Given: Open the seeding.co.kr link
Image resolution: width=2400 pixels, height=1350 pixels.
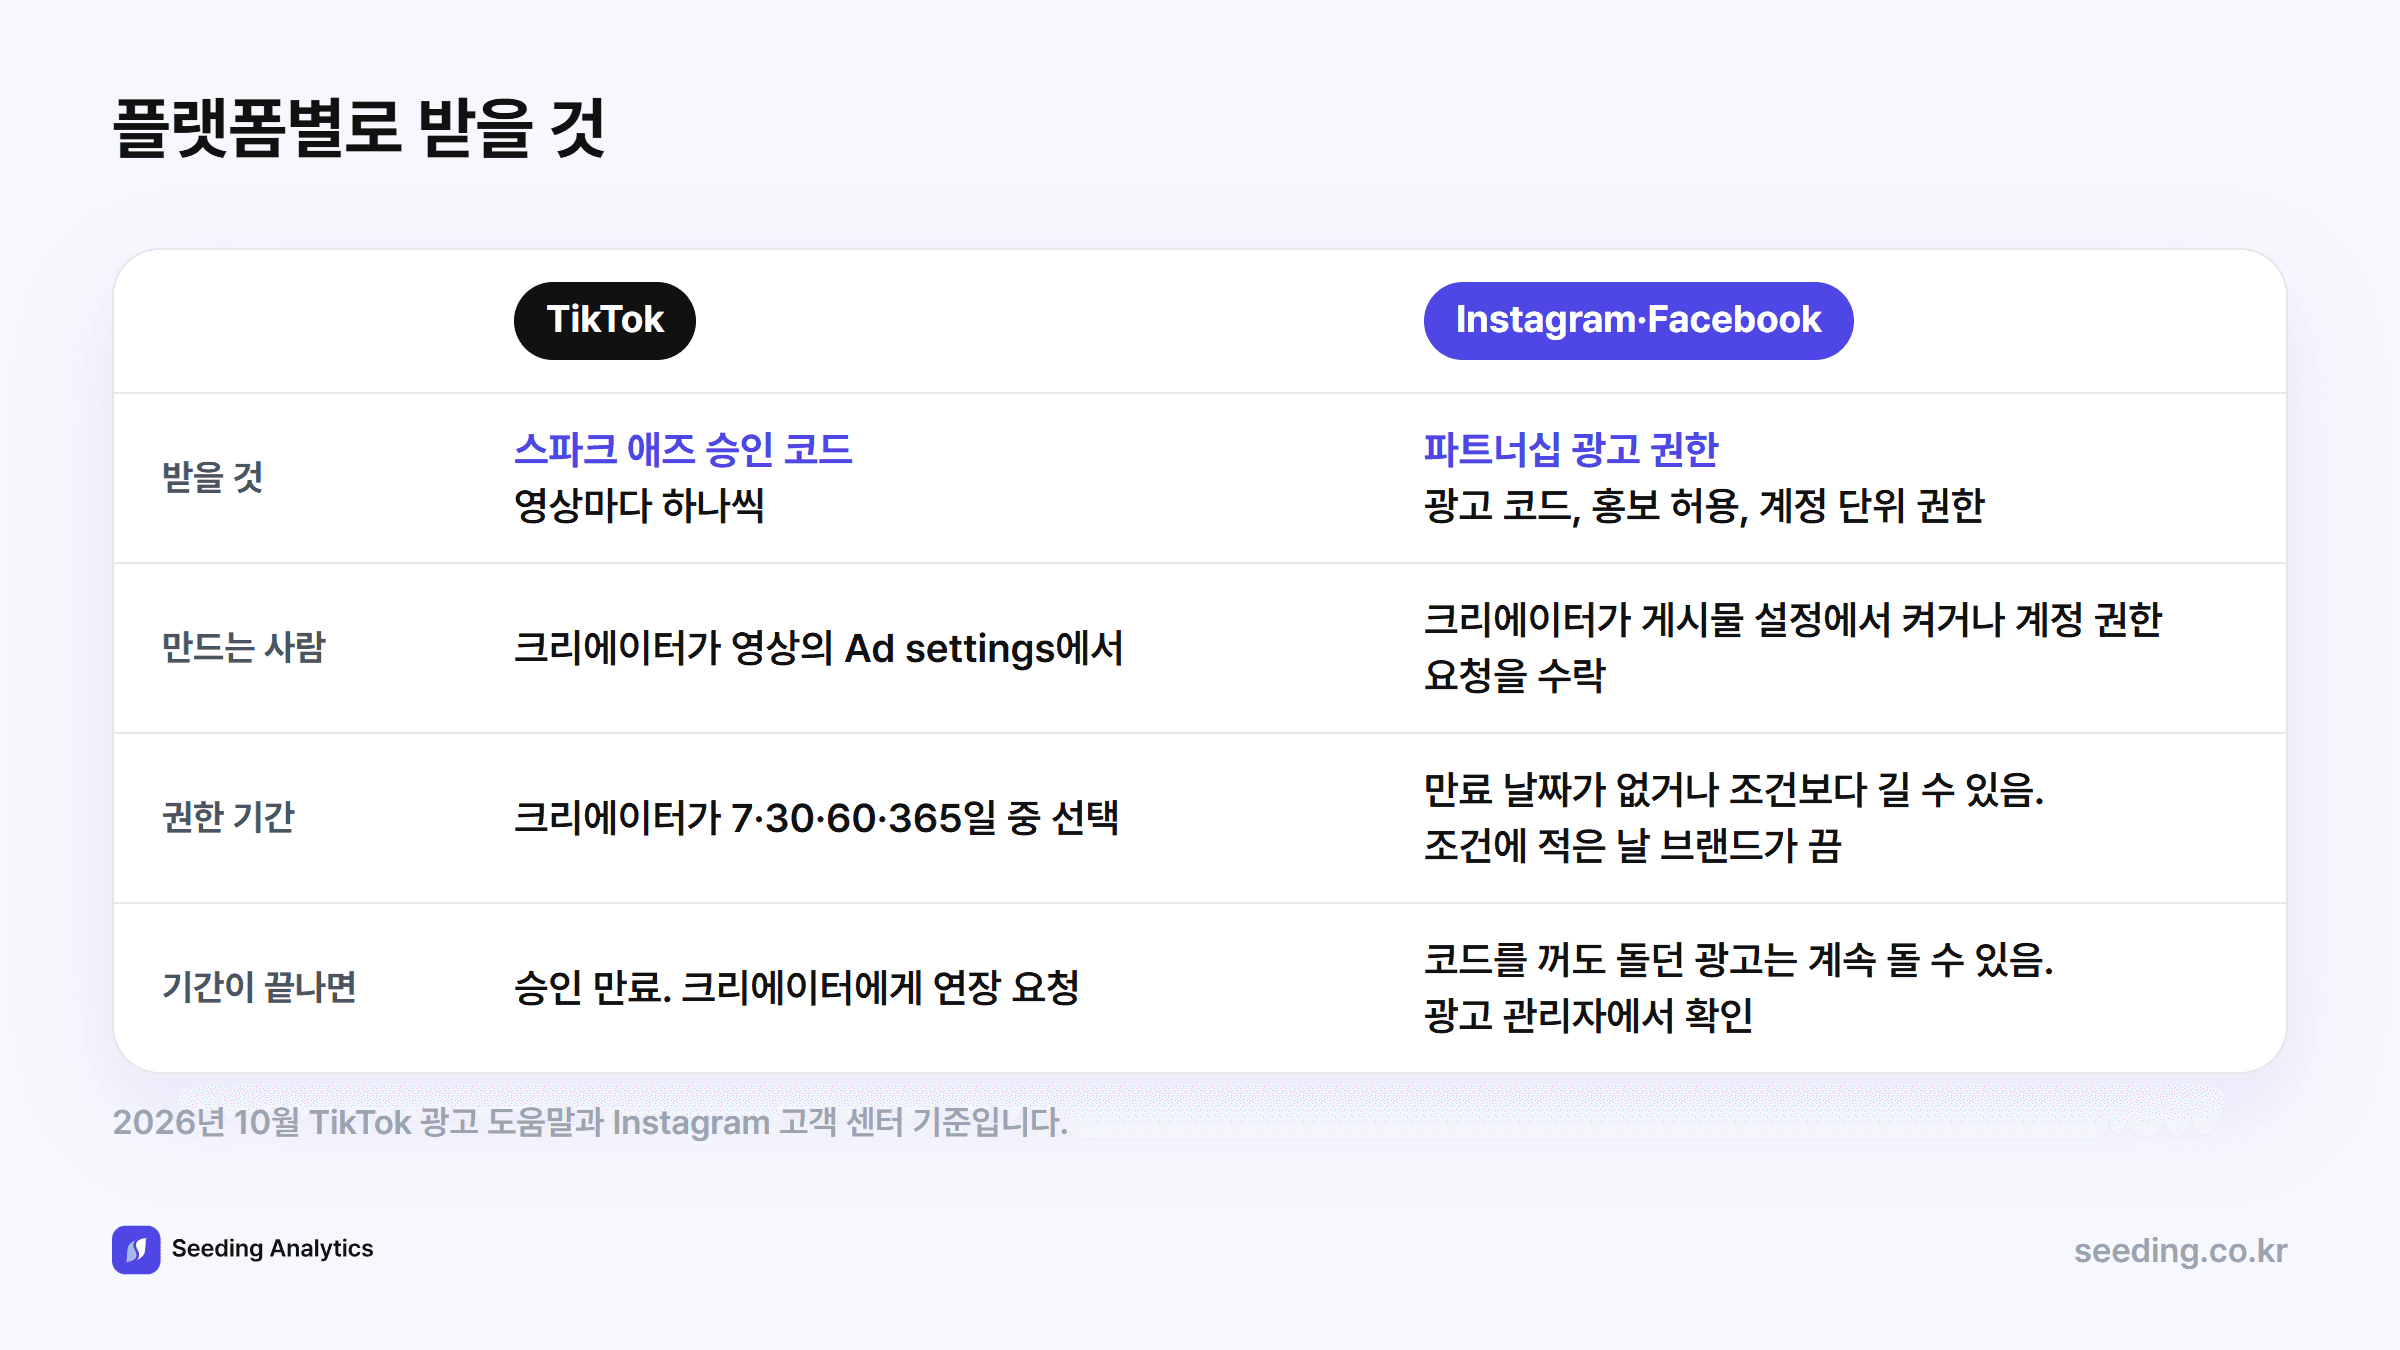Looking at the screenshot, I should [2180, 1250].
